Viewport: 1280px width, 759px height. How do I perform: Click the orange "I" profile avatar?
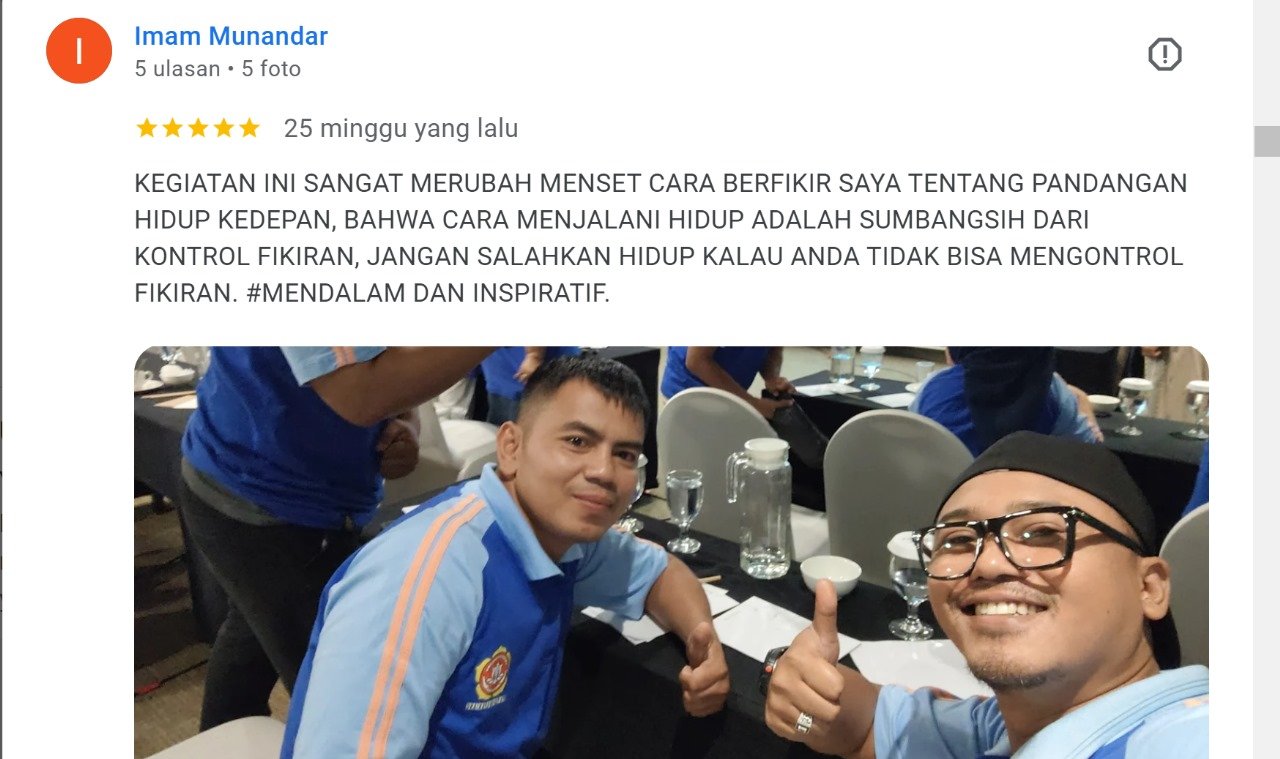coord(79,51)
